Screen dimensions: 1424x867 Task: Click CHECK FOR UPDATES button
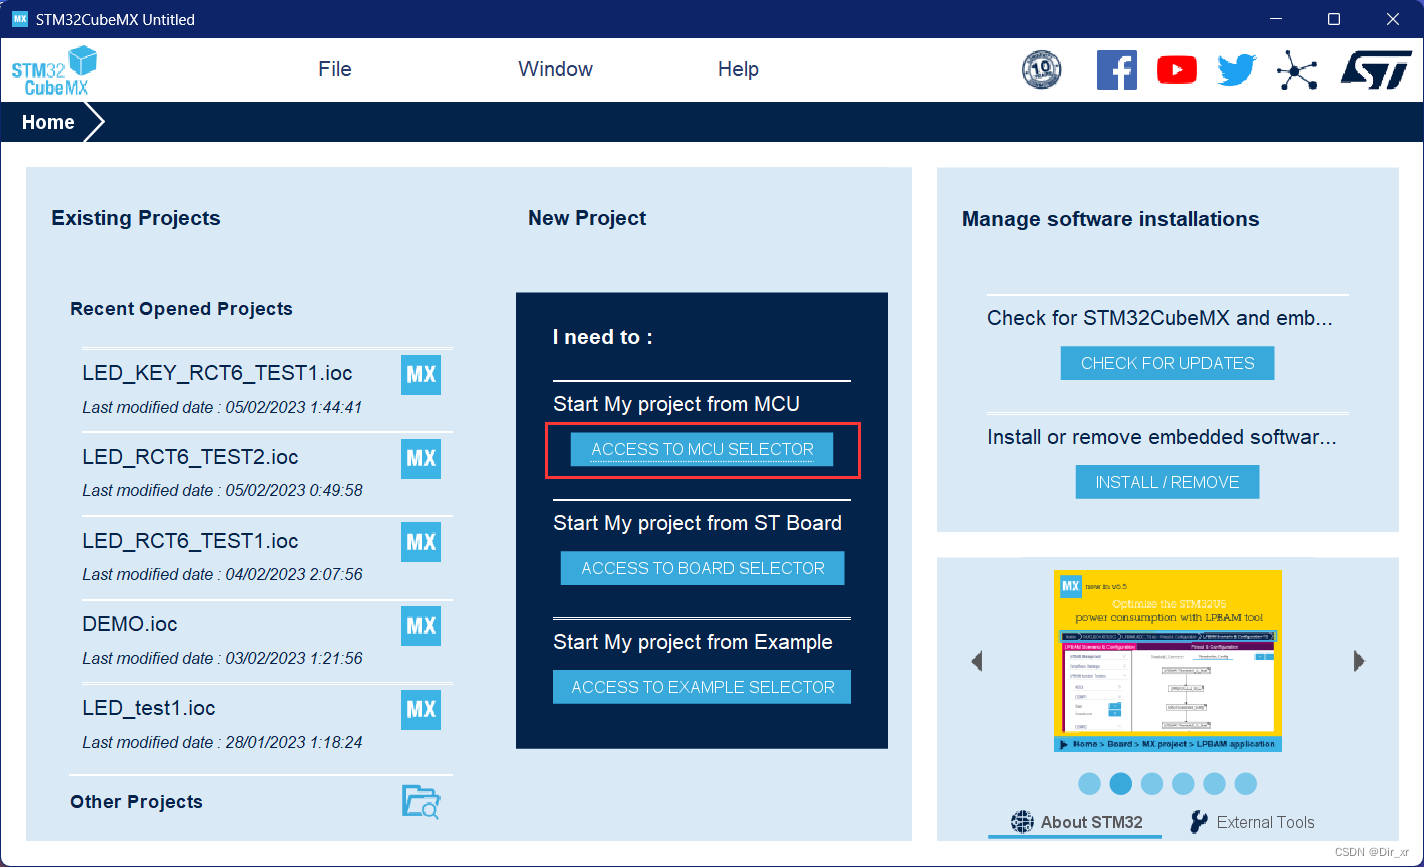(1168, 363)
